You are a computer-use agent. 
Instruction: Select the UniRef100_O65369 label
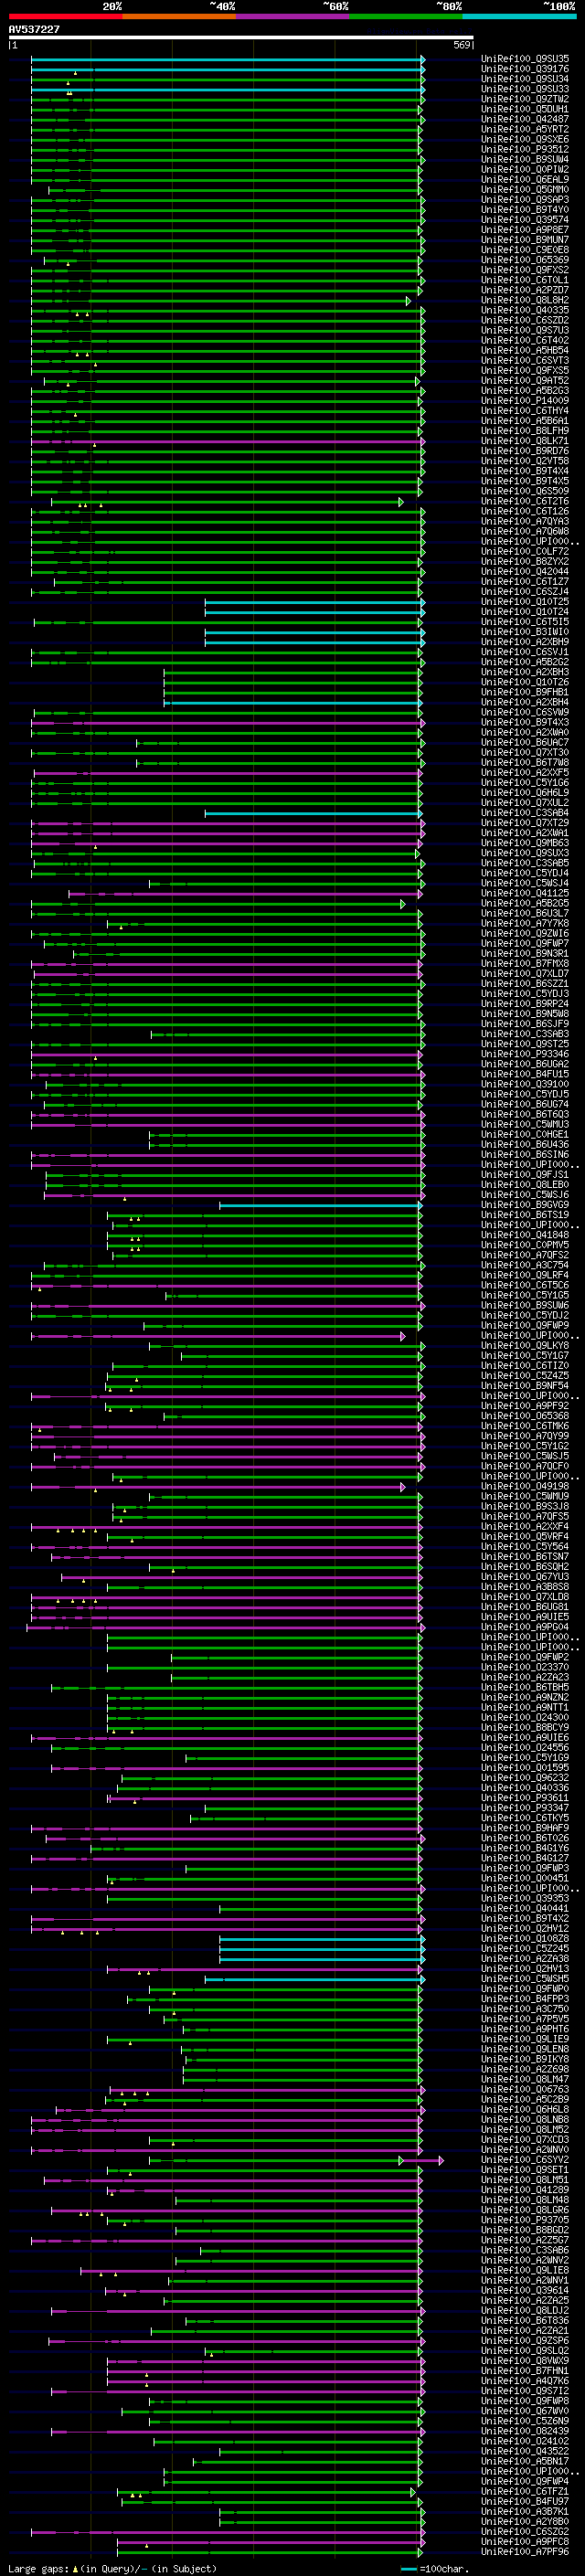click(x=525, y=260)
